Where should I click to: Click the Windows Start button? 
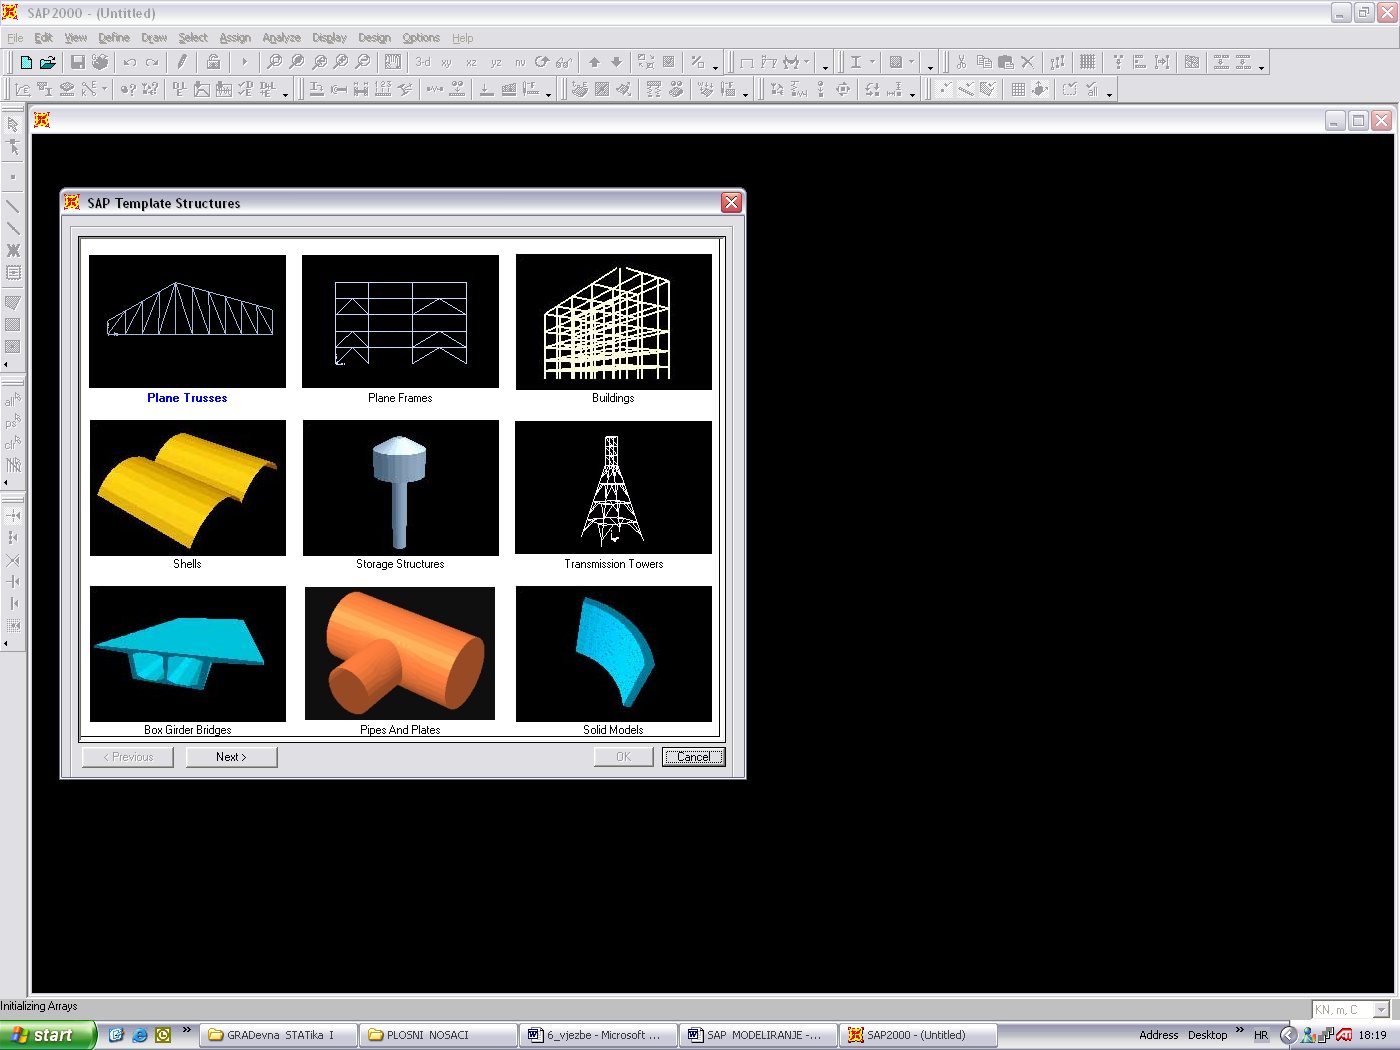click(48, 1035)
